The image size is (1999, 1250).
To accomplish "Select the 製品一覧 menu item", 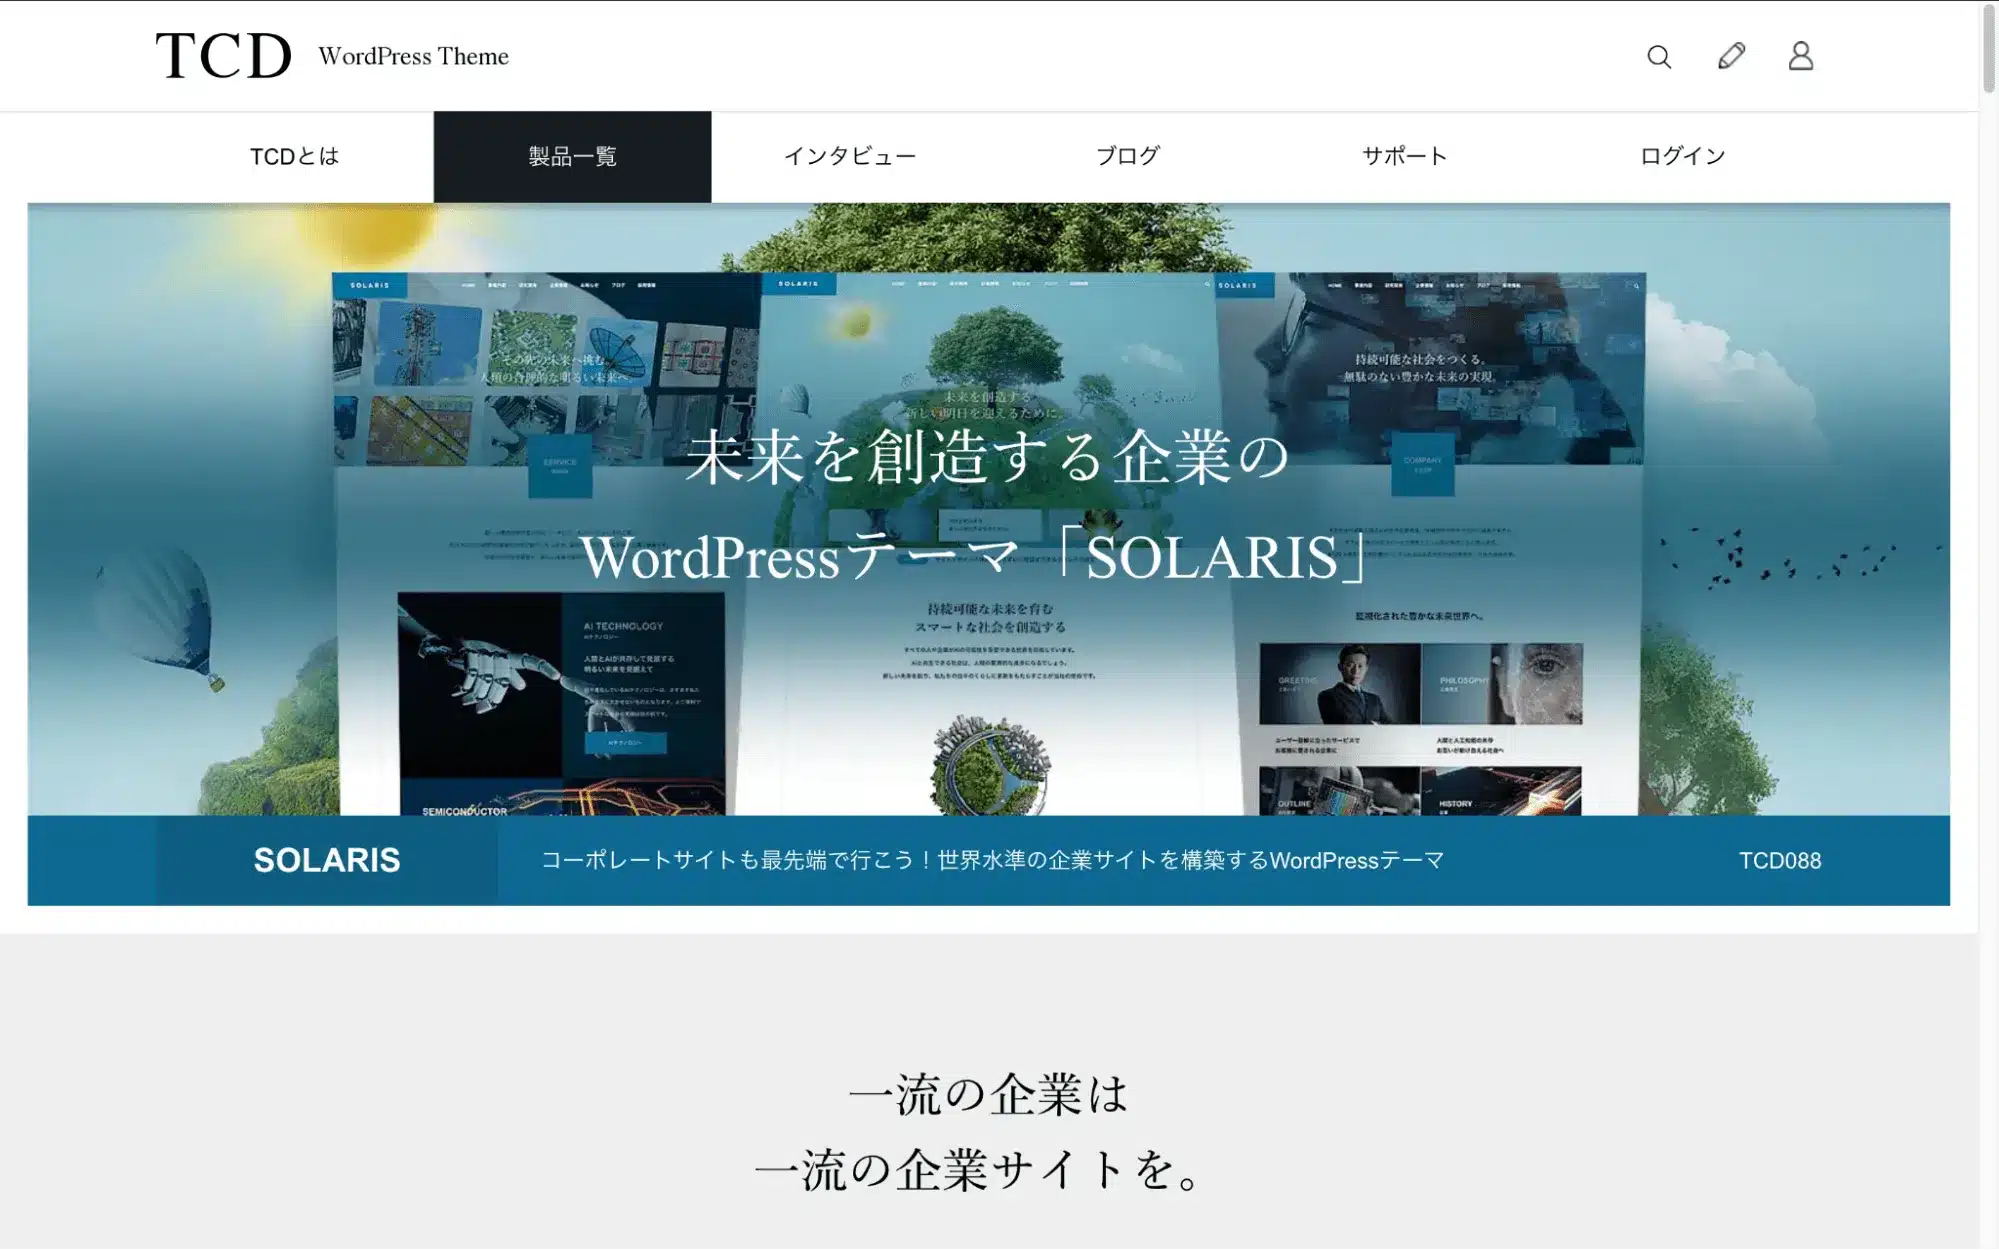I will [x=572, y=157].
